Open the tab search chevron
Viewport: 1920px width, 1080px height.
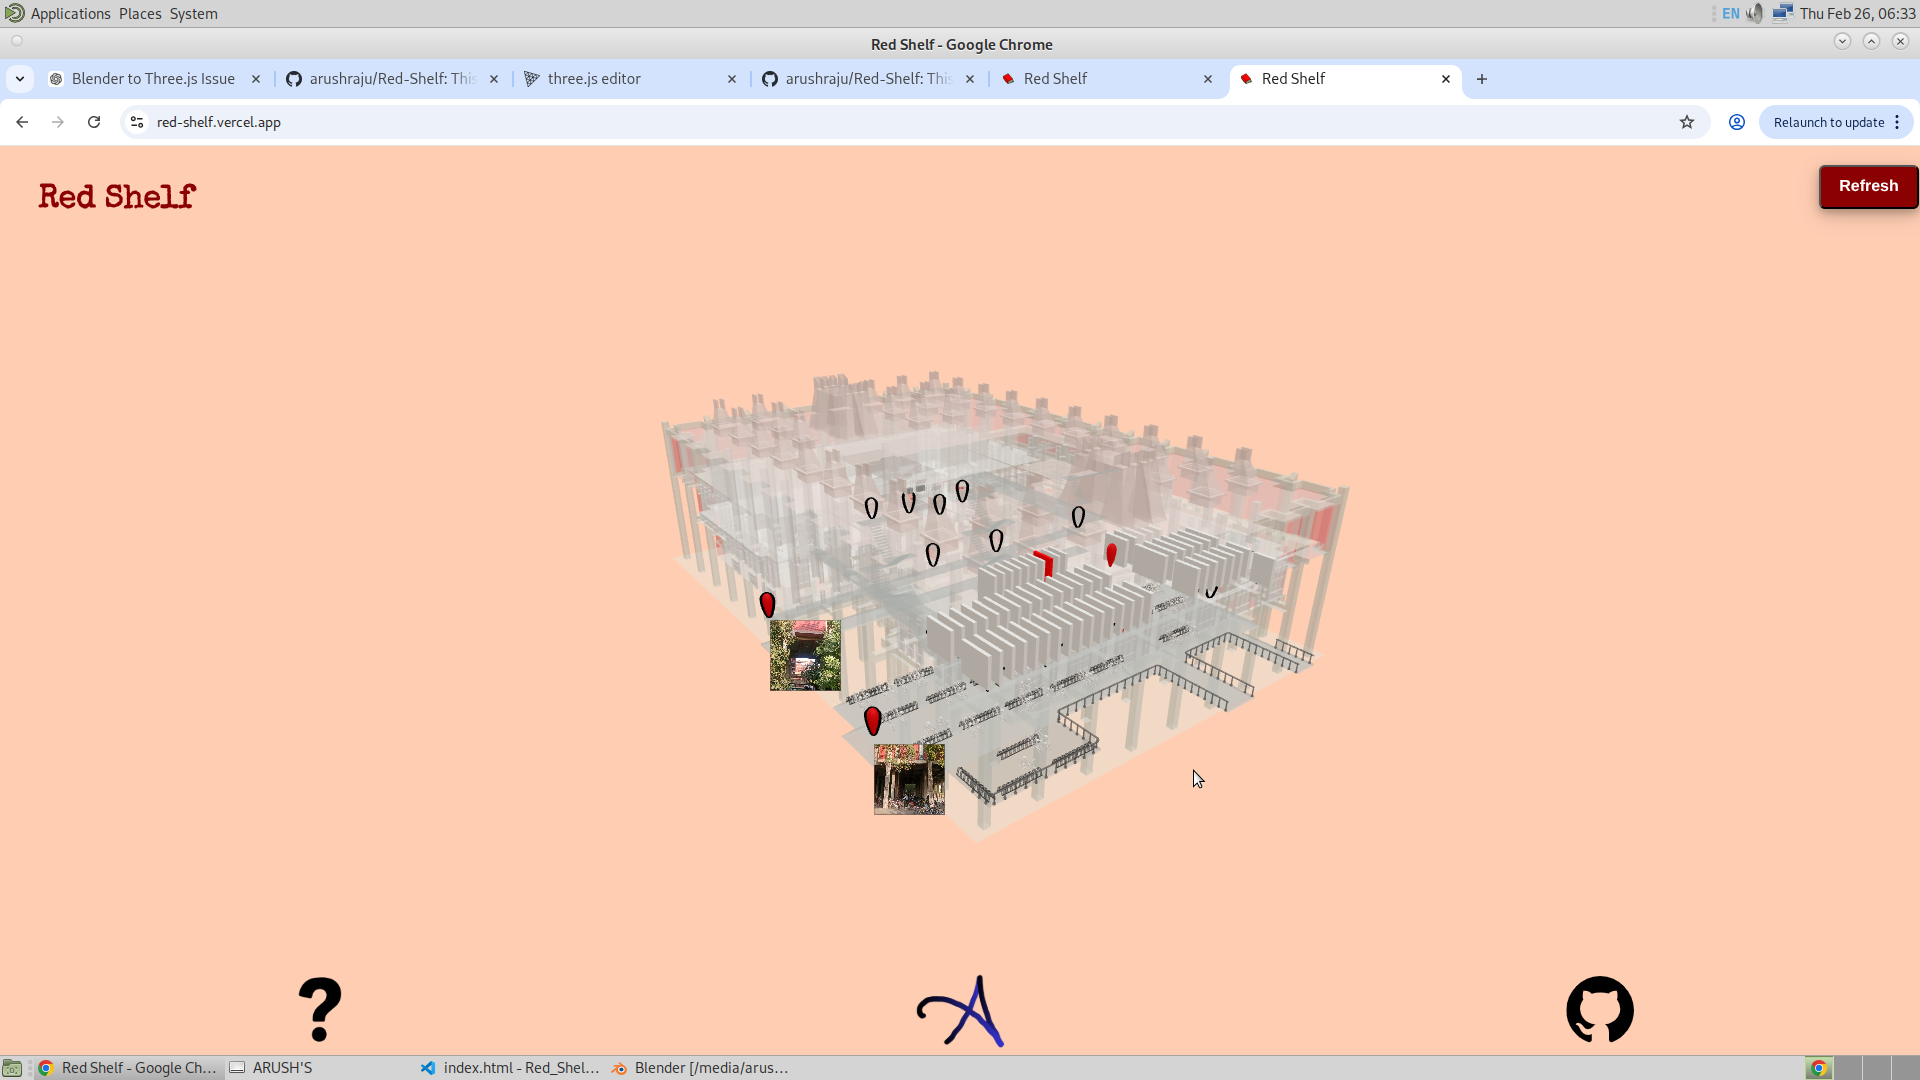[x=20, y=78]
